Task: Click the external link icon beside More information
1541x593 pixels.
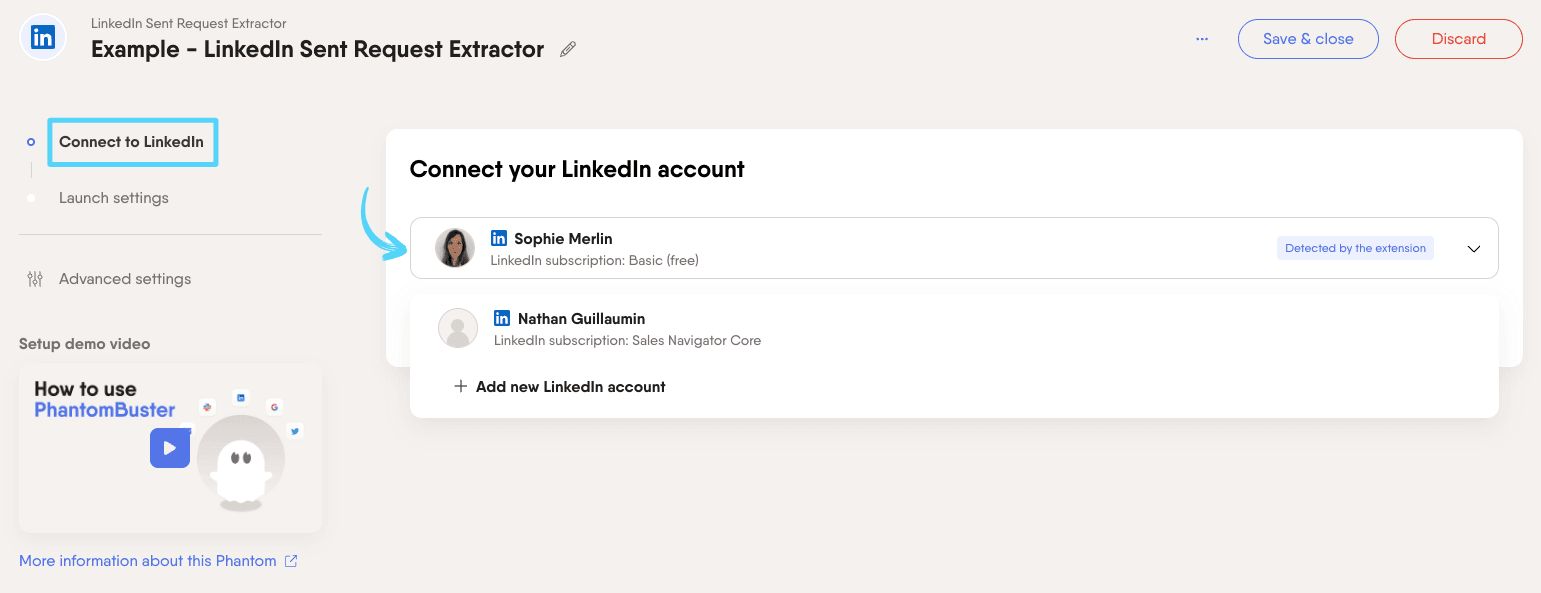Action: pos(291,561)
